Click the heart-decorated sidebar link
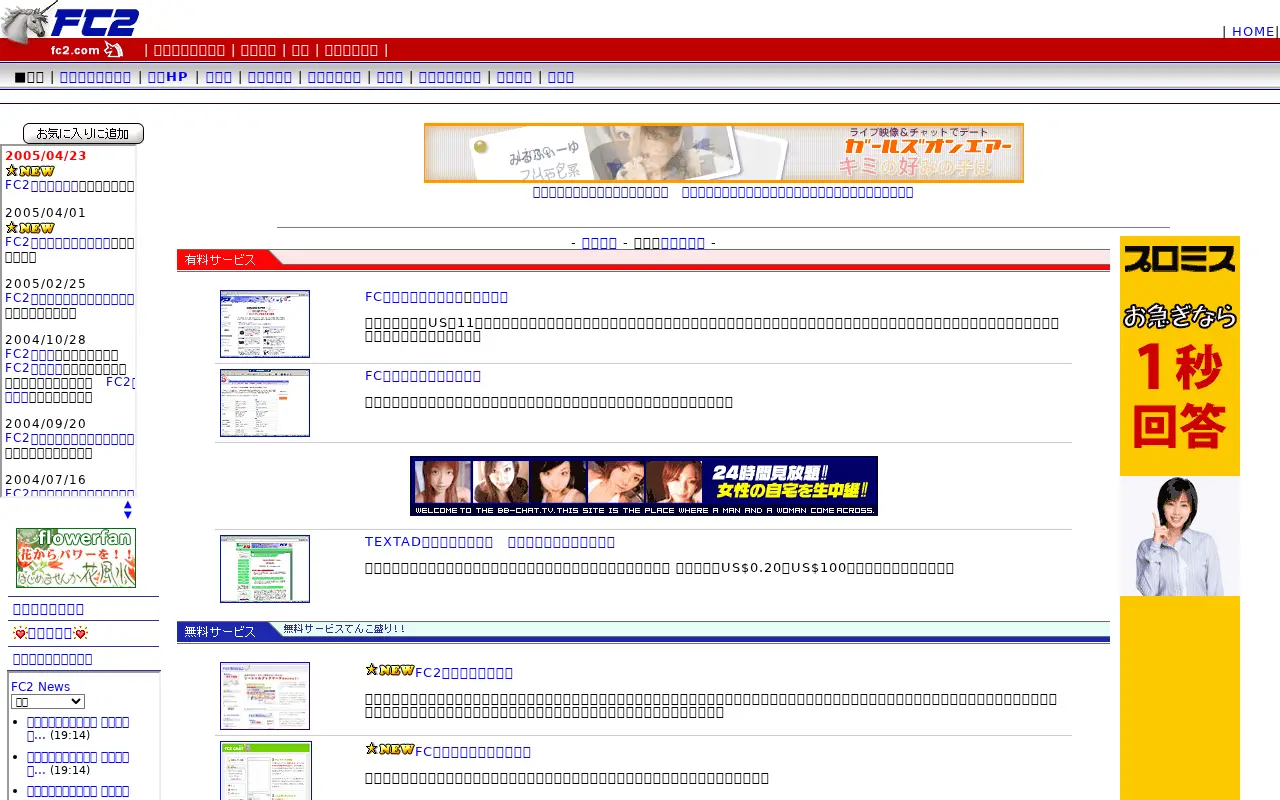The height and width of the screenshot is (800, 1280). pos(50,633)
